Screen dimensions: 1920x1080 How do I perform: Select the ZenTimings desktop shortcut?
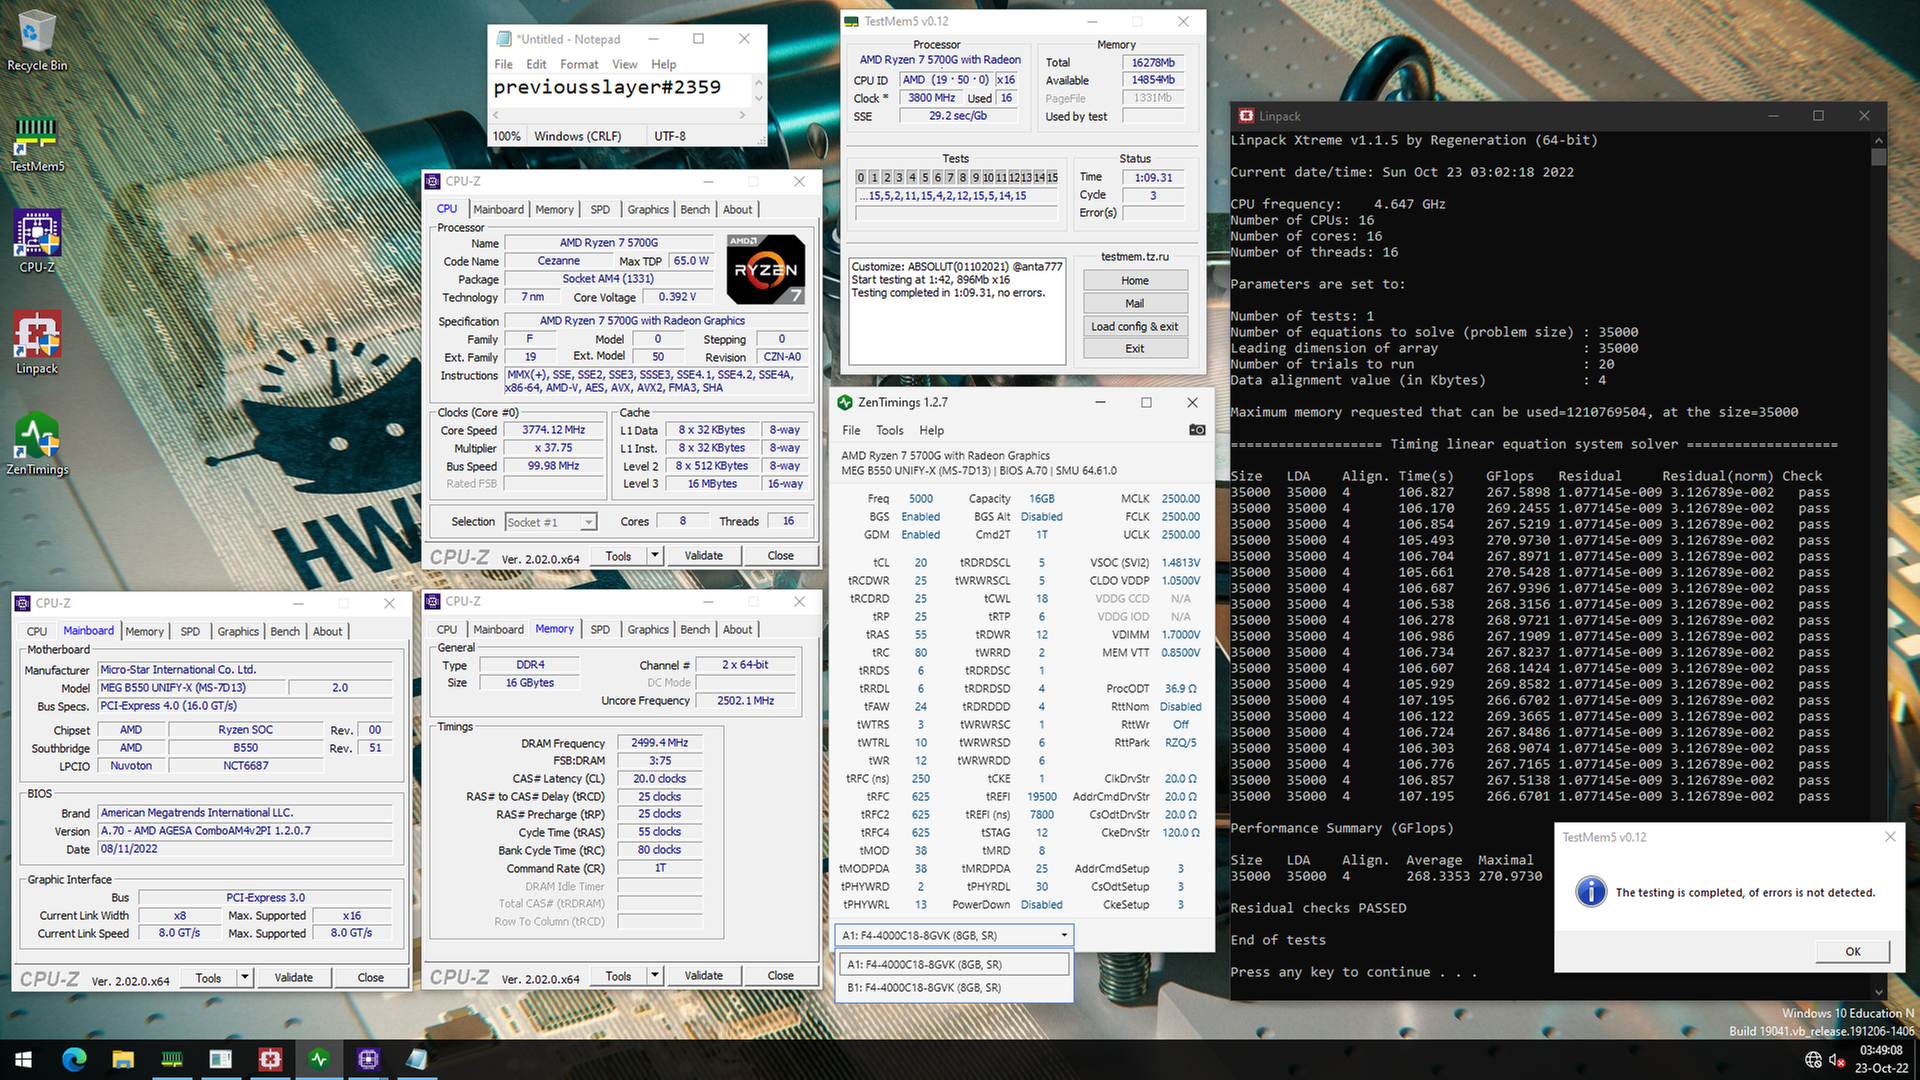pos(37,444)
